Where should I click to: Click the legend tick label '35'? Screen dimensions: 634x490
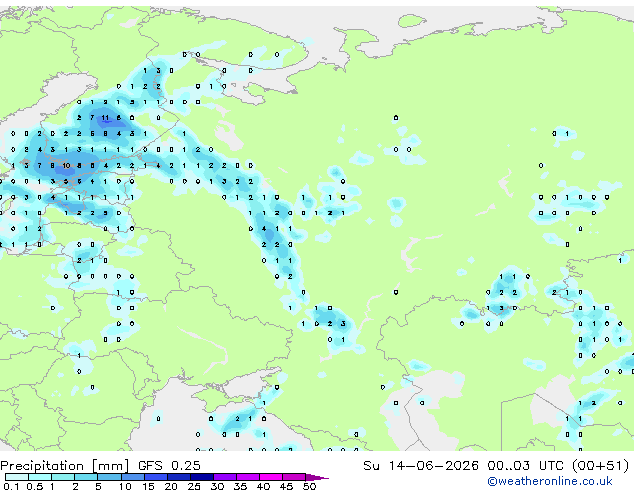(240, 486)
